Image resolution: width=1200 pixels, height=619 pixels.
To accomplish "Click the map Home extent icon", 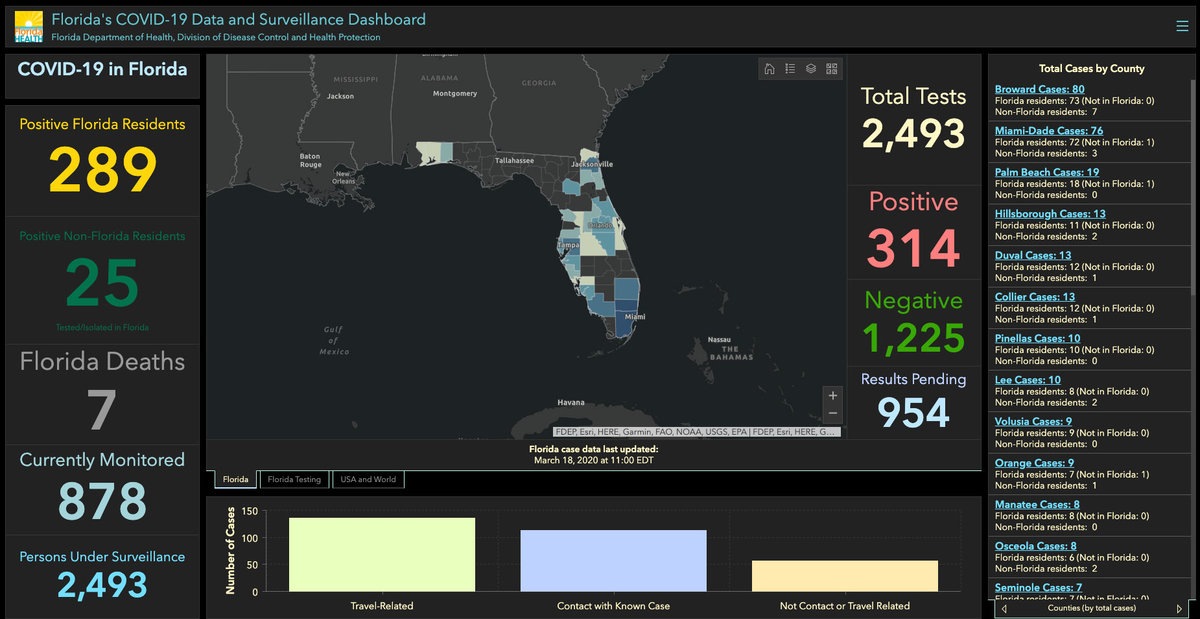I will click(769, 69).
